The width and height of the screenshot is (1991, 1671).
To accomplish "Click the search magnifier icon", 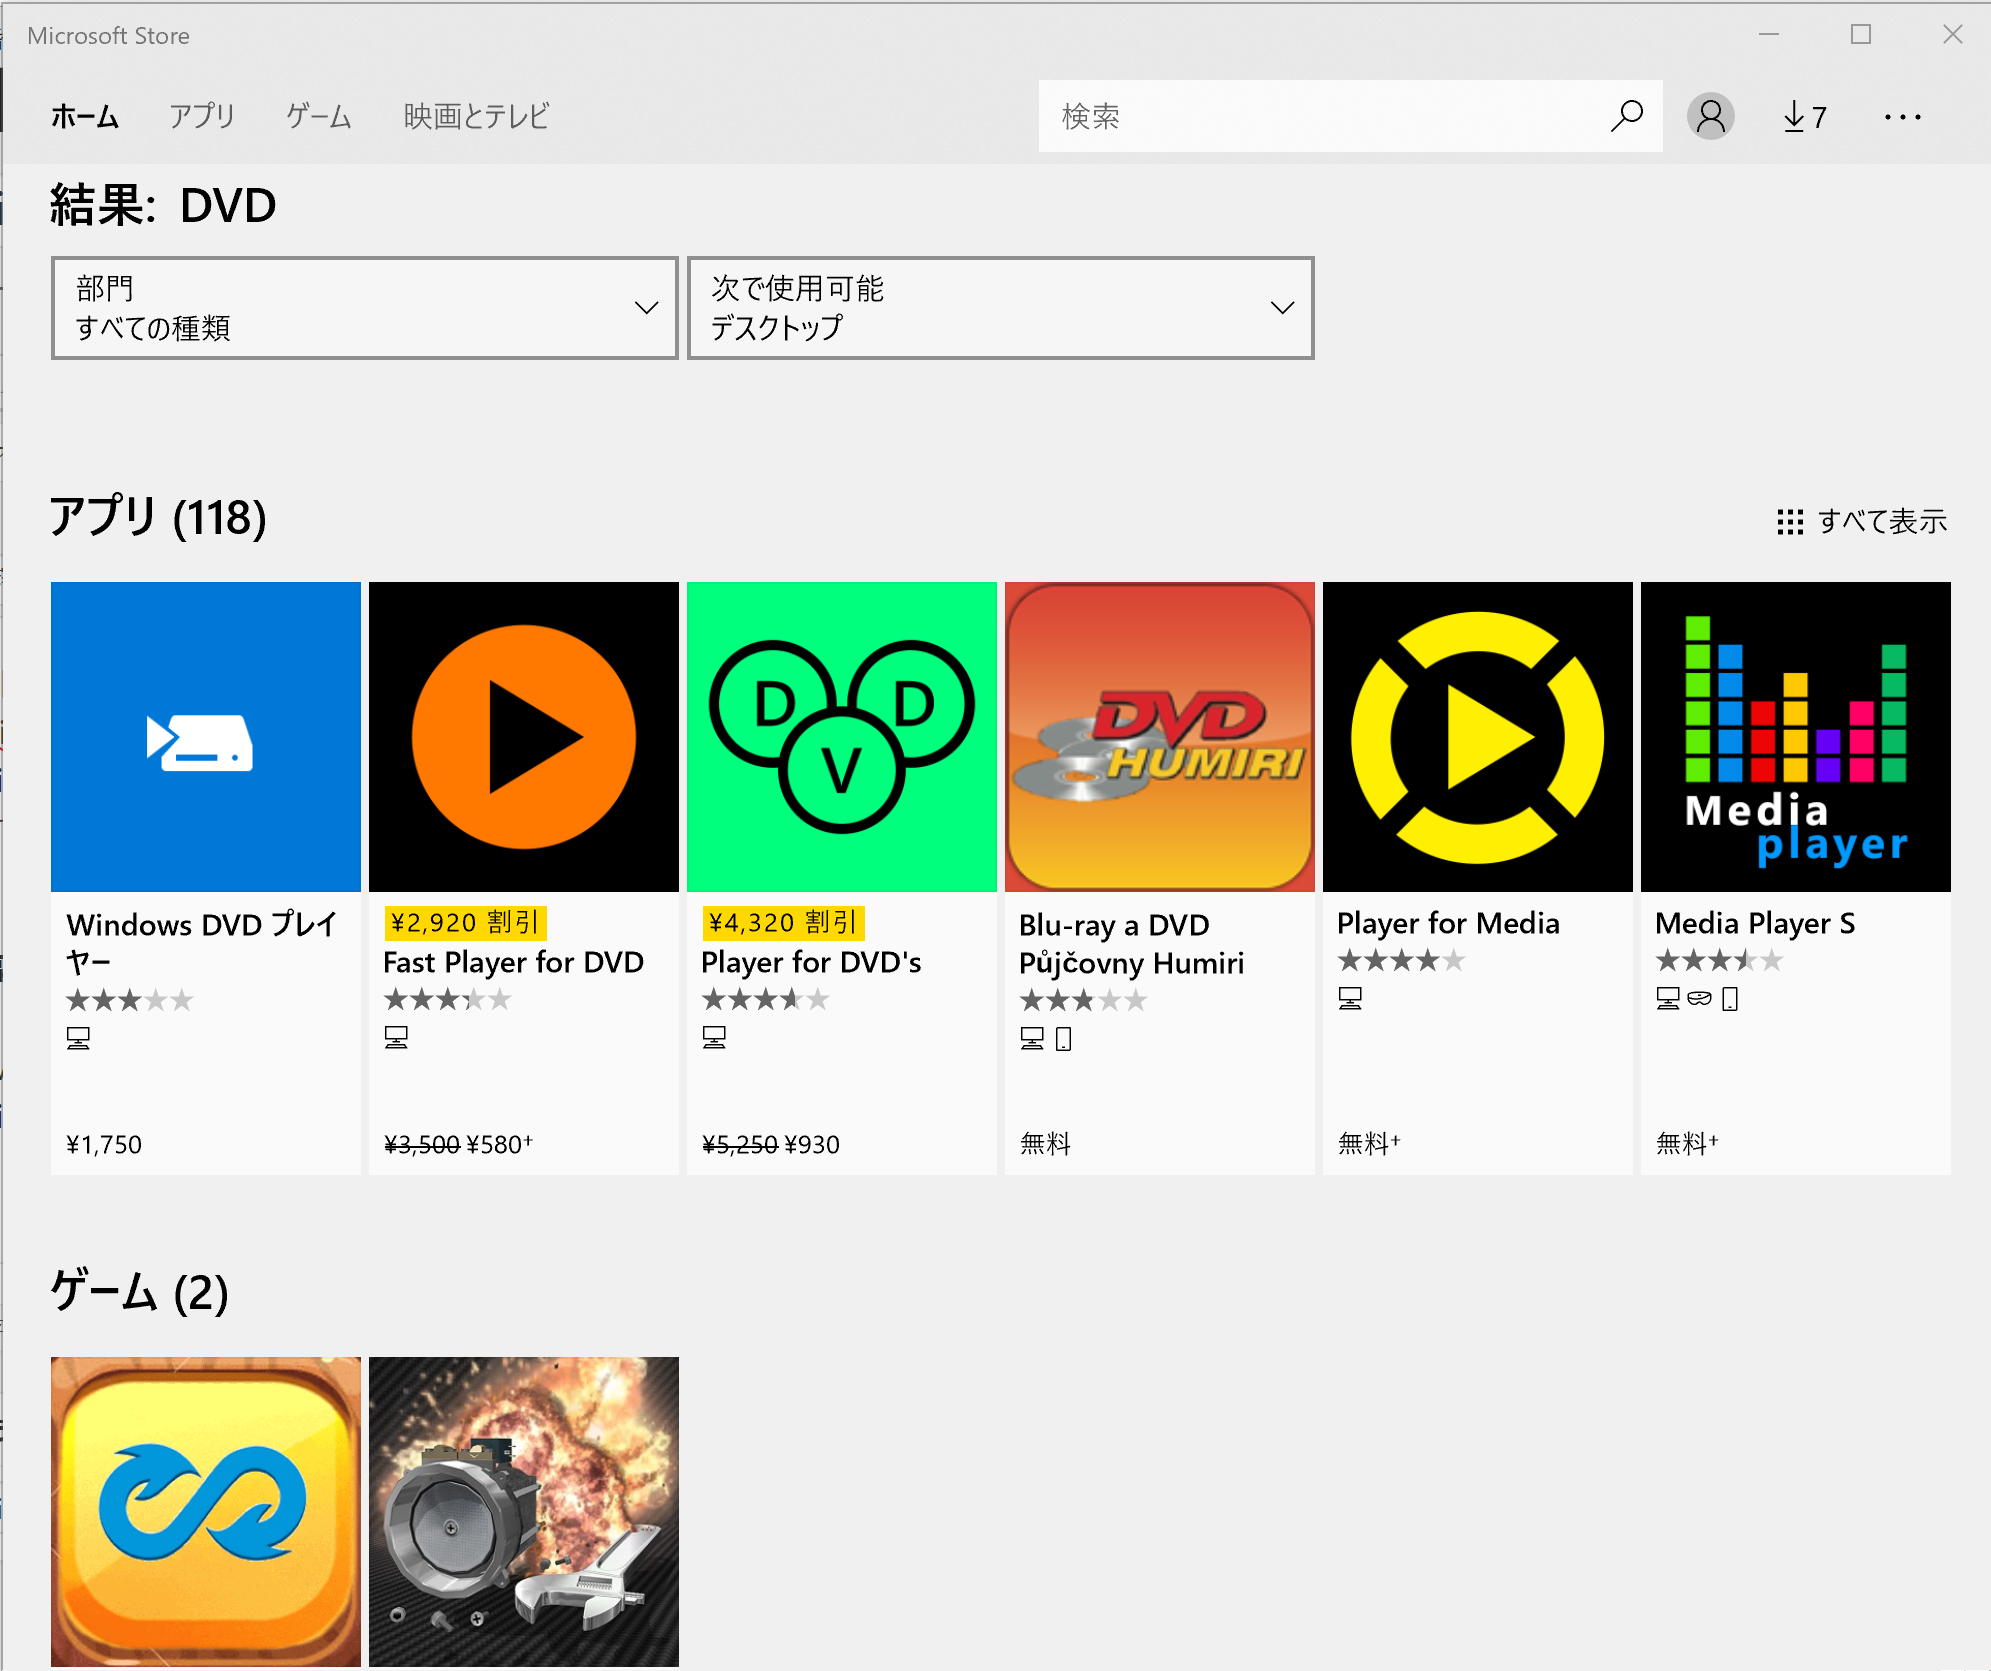I will point(1623,116).
